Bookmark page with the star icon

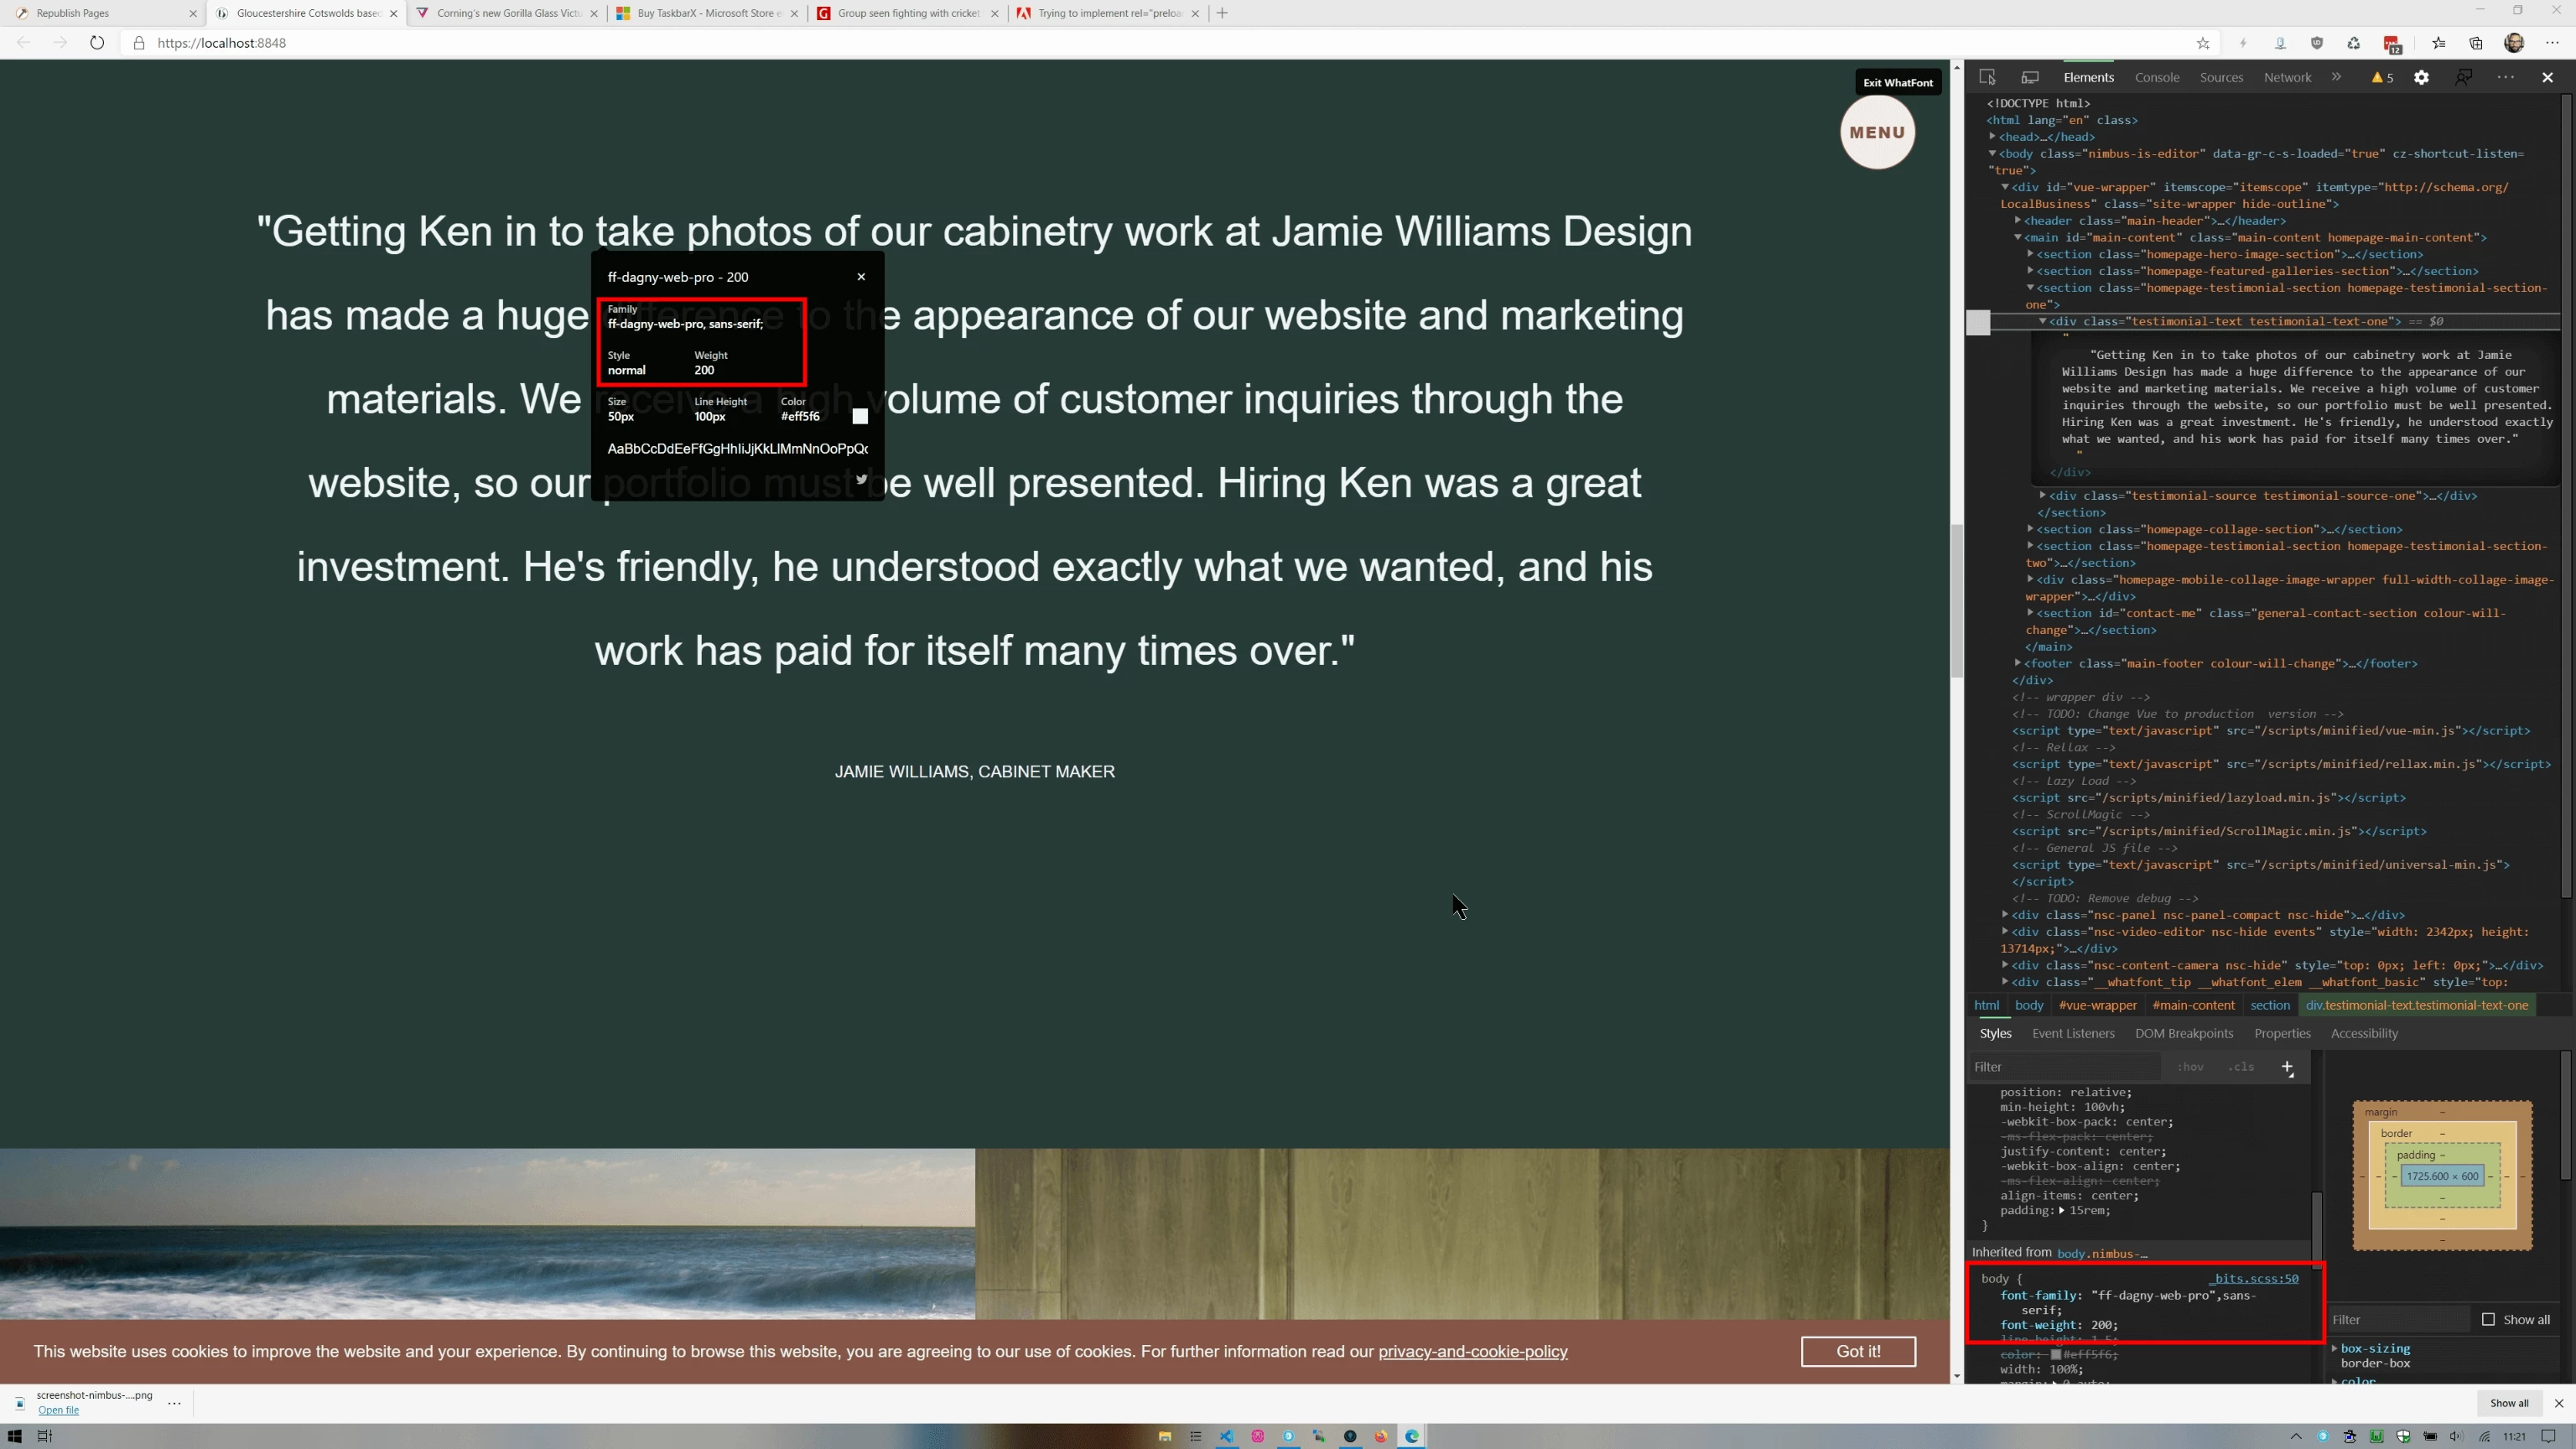point(2203,43)
